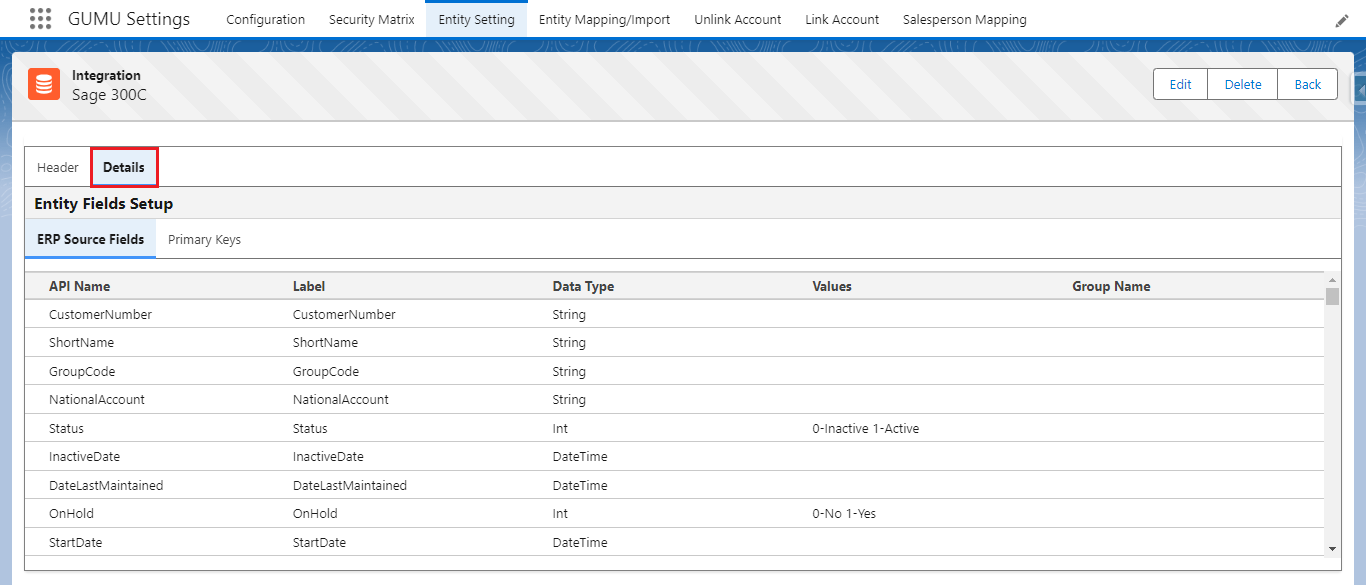Click the scrollbar up arrow in table
Screen dimensions: 1366x585
pyautogui.click(x=1332, y=280)
